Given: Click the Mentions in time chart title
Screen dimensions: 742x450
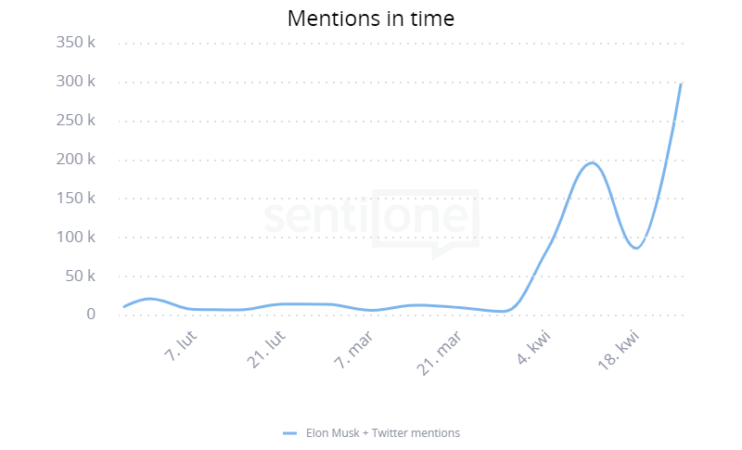Looking at the screenshot, I should point(370,18).
